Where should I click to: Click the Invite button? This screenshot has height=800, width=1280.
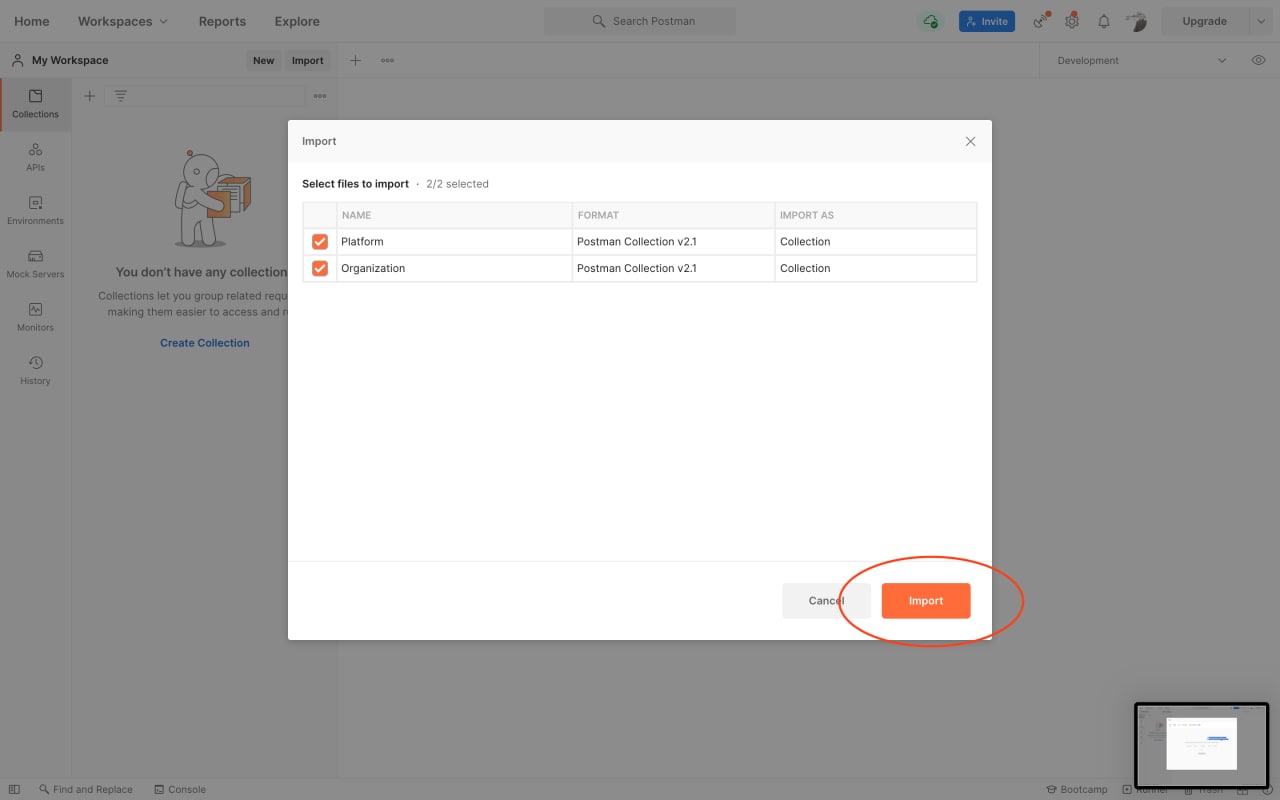987,21
